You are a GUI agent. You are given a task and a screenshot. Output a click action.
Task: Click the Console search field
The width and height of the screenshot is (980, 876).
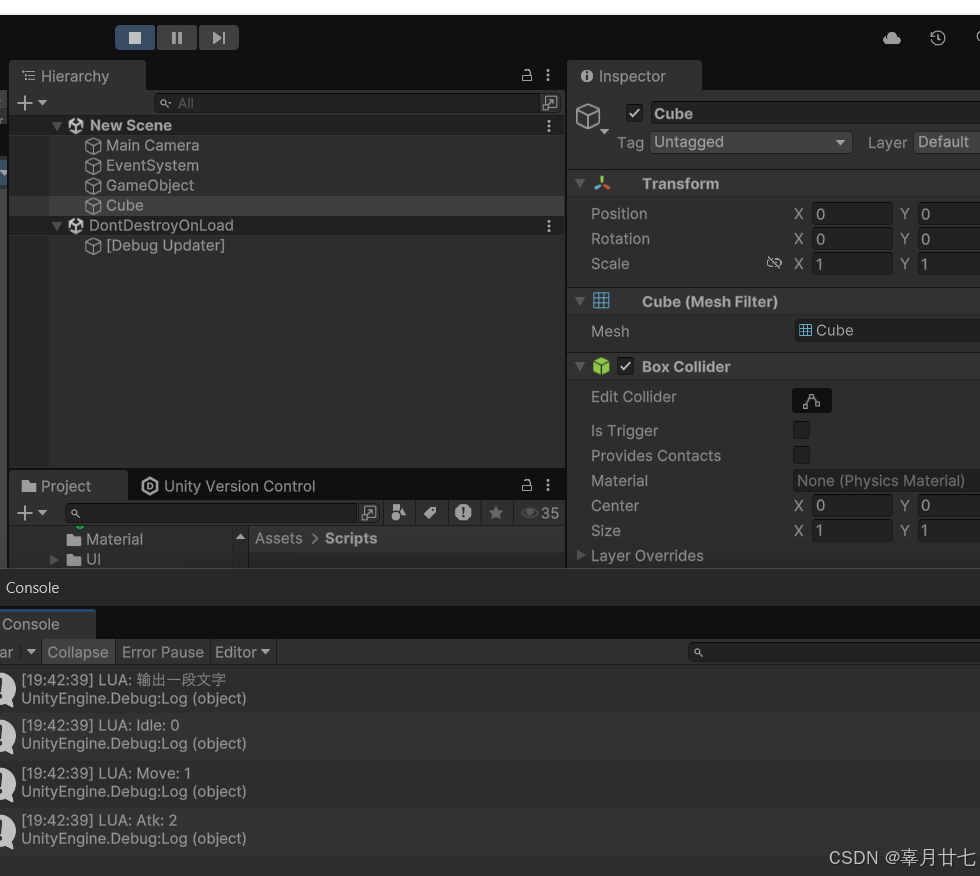coord(840,651)
